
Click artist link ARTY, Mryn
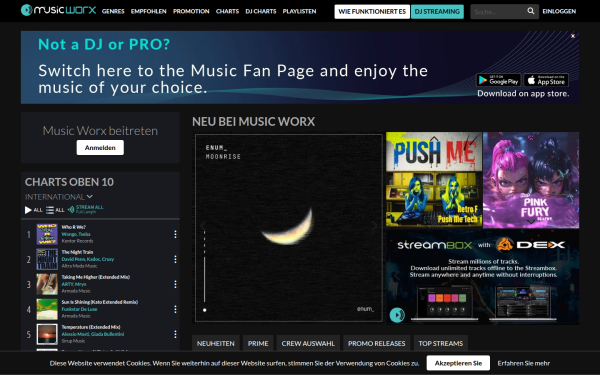coord(74,284)
